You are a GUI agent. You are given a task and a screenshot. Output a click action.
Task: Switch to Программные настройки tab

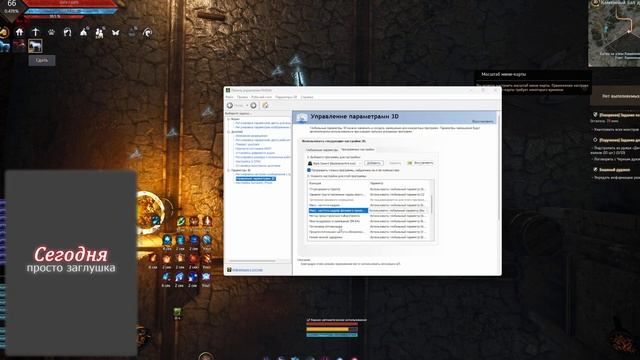pos(358,149)
